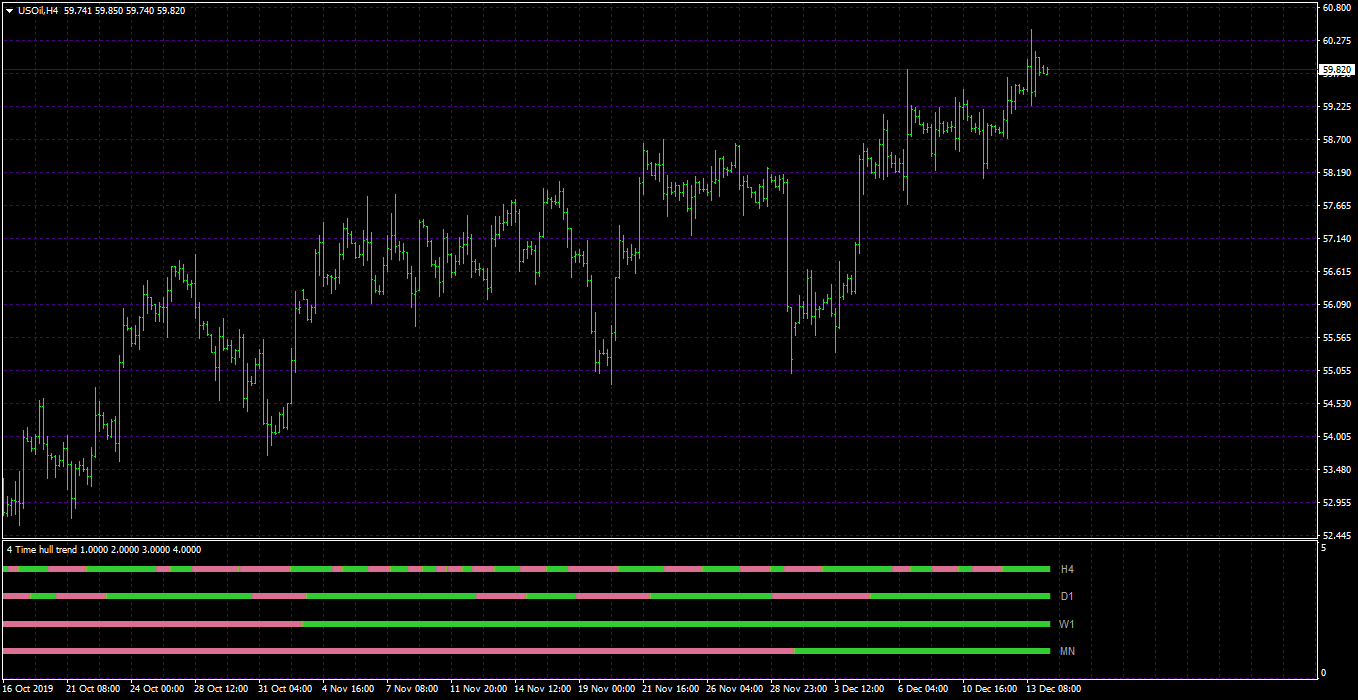The height and width of the screenshot is (700, 1358).
Task: Click the H4 timeframe row label
Action: (x=1067, y=569)
